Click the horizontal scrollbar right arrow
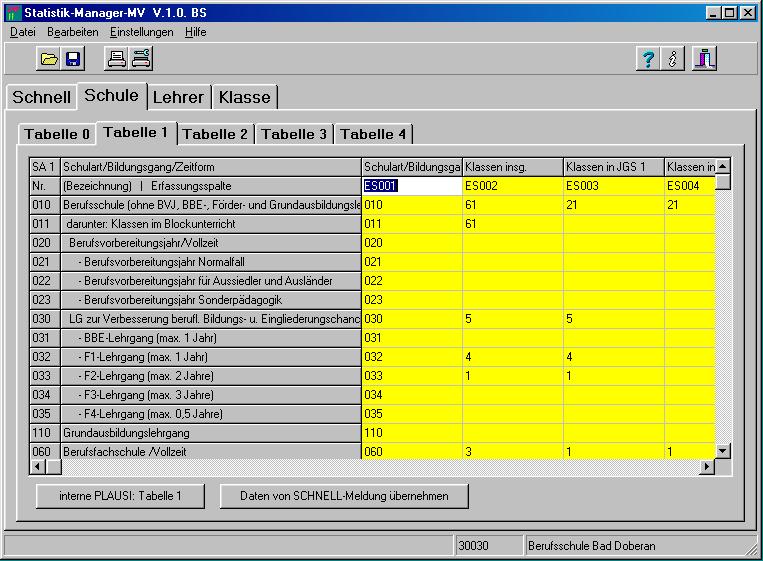This screenshot has width=763, height=561. pos(708,467)
